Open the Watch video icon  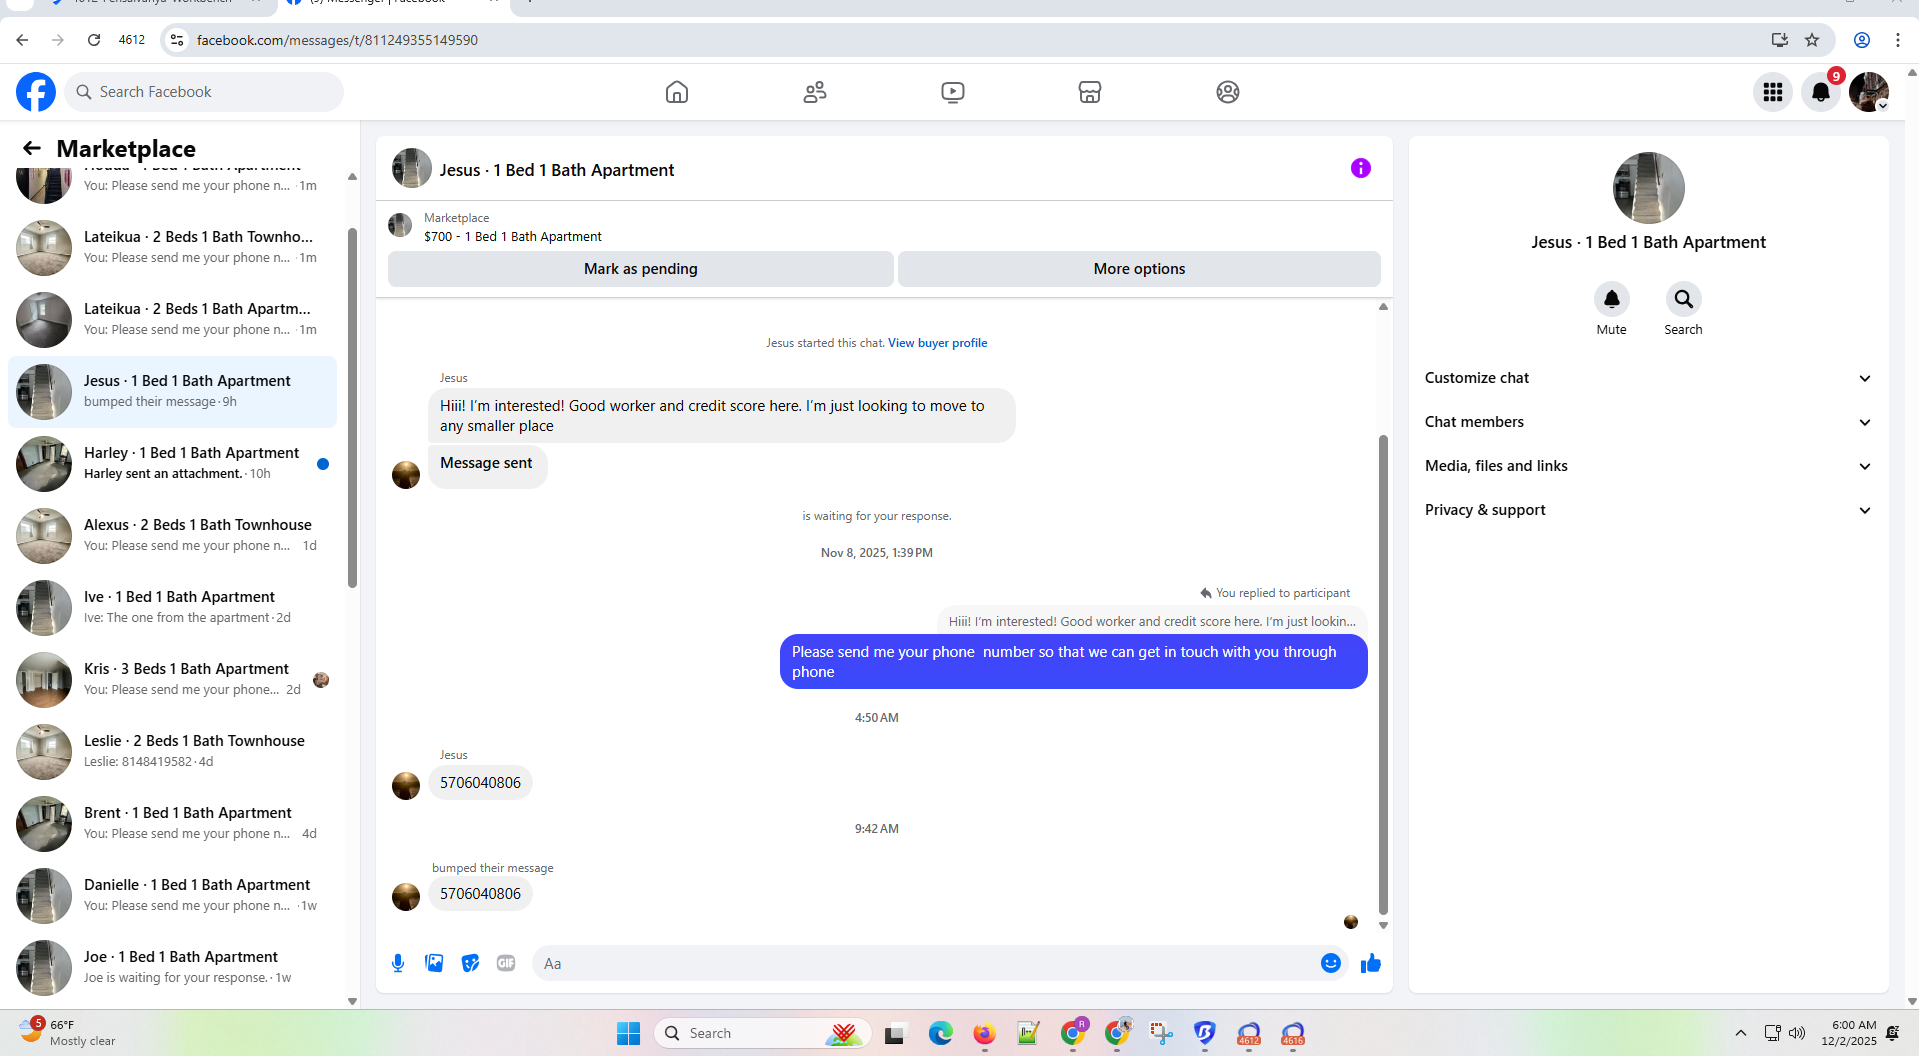pos(953,92)
